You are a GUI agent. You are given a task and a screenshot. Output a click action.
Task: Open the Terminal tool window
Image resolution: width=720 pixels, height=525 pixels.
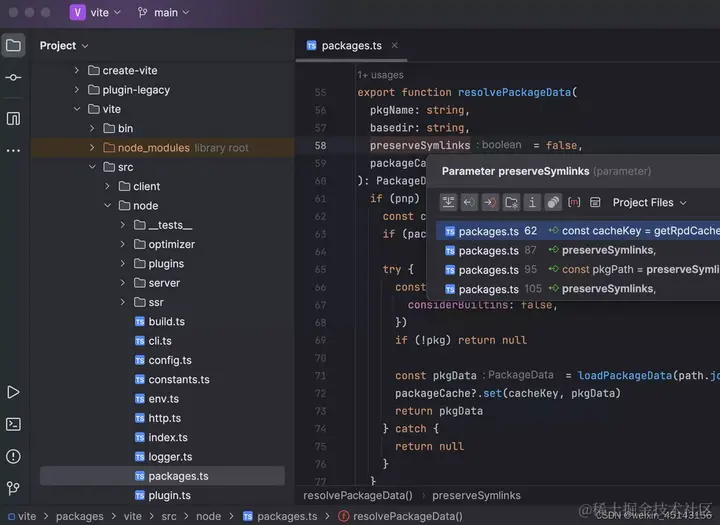(13, 424)
